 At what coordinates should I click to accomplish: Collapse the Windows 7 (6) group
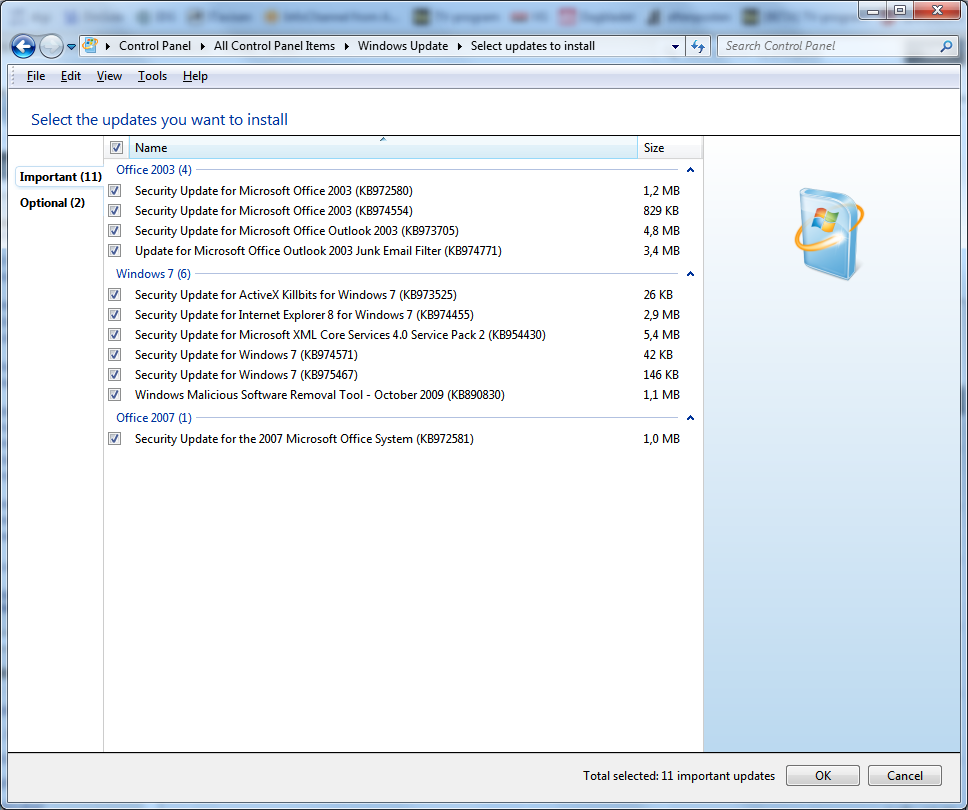[x=691, y=273]
